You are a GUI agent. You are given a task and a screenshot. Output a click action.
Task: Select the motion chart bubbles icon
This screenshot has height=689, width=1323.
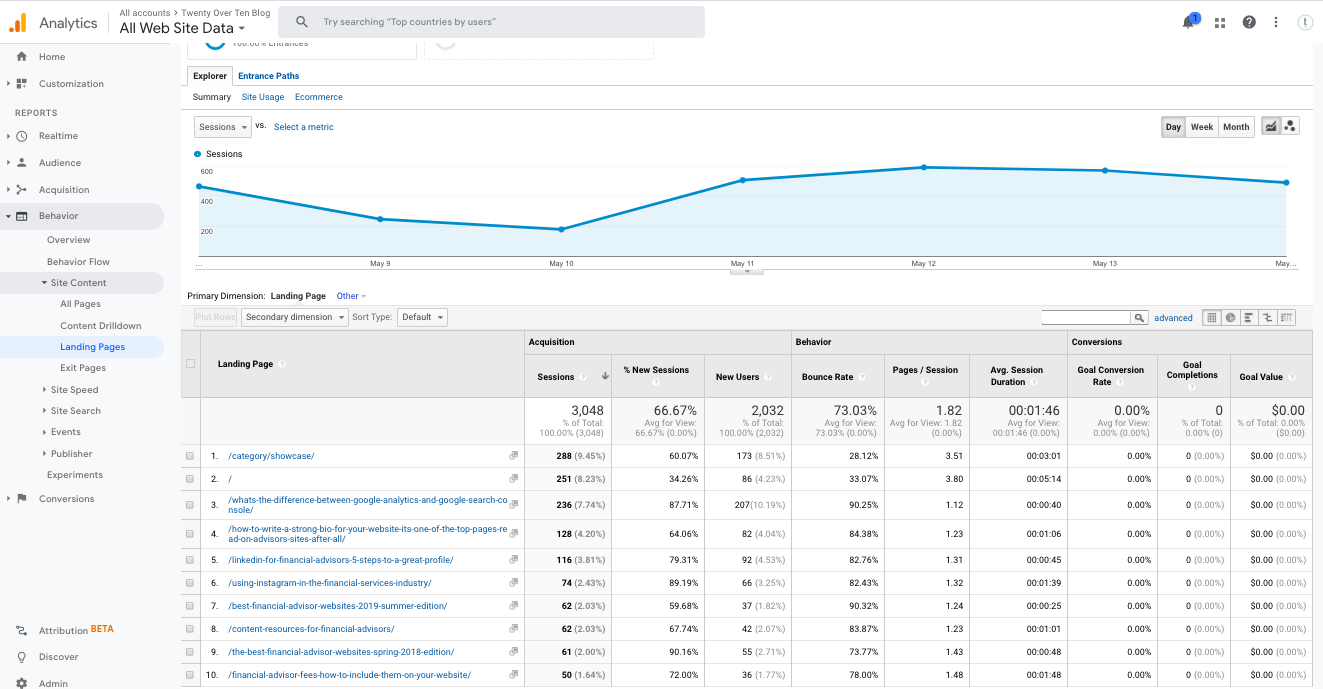(x=1290, y=126)
